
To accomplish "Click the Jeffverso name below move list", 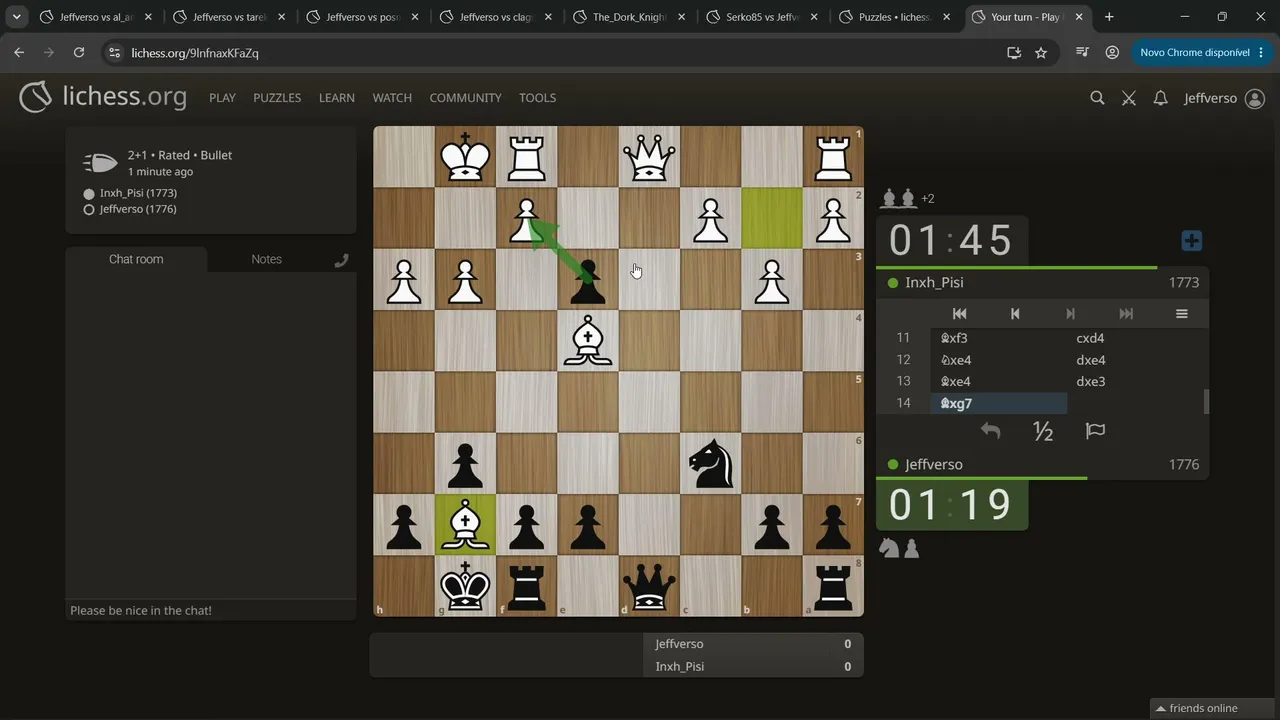I will click(x=934, y=464).
